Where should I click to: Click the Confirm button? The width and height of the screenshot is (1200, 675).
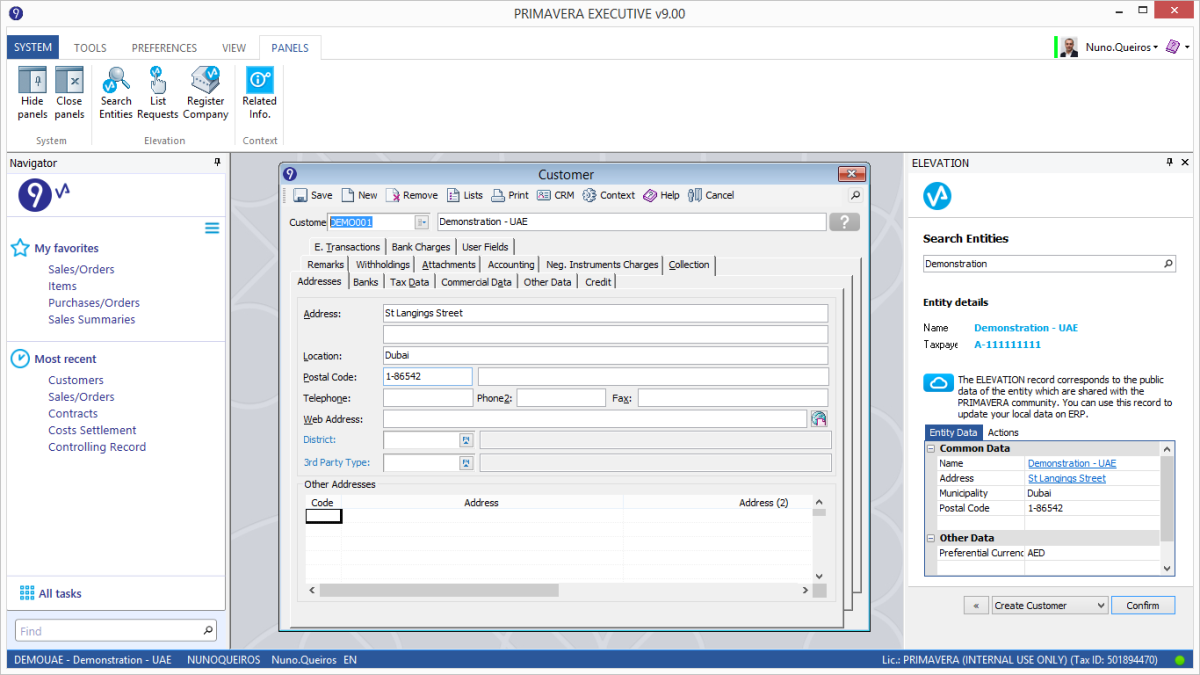[x=1142, y=605]
